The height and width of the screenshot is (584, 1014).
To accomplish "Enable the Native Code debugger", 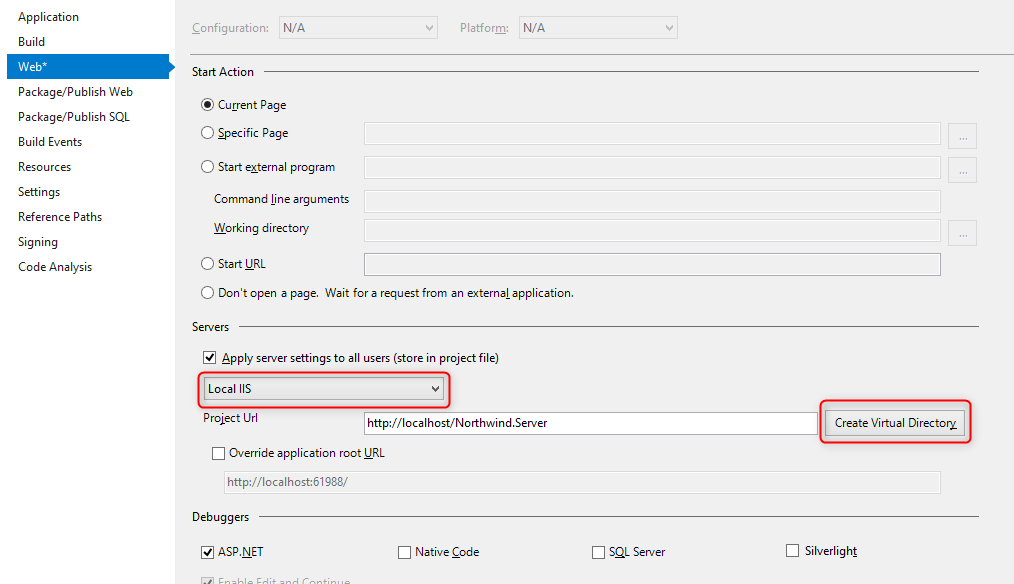I will 404,551.
